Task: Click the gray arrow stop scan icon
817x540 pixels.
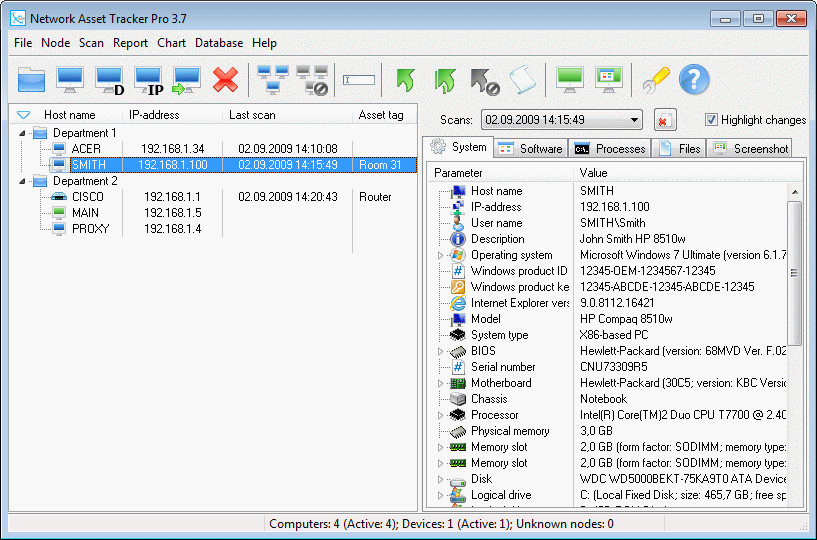Action: [485, 82]
